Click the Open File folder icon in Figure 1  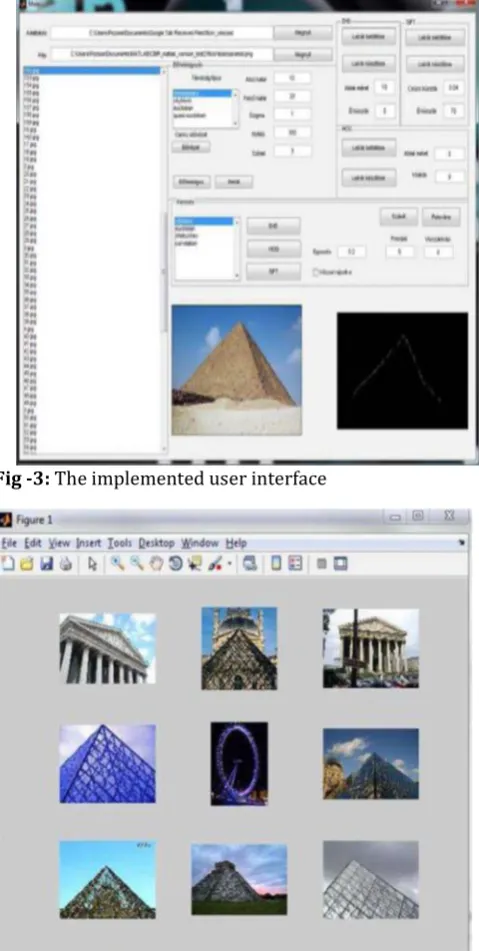[x=27, y=564]
